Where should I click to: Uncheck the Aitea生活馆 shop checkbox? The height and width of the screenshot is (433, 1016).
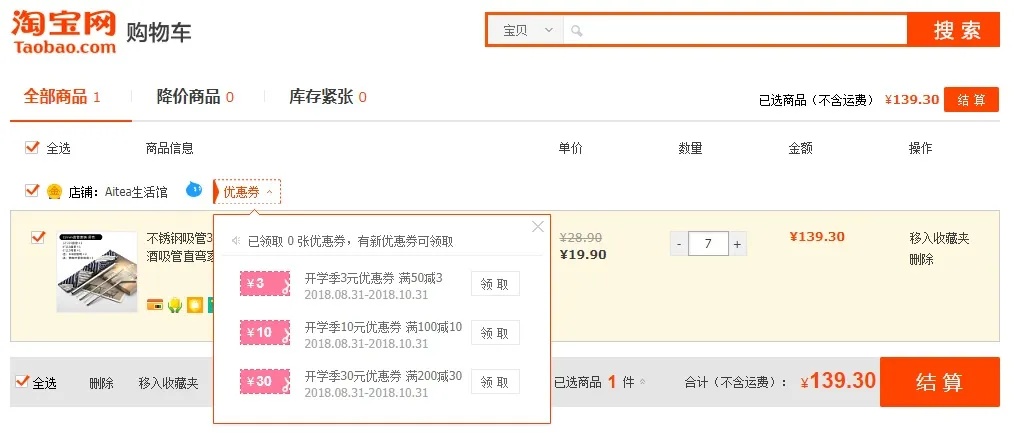pyautogui.click(x=32, y=191)
